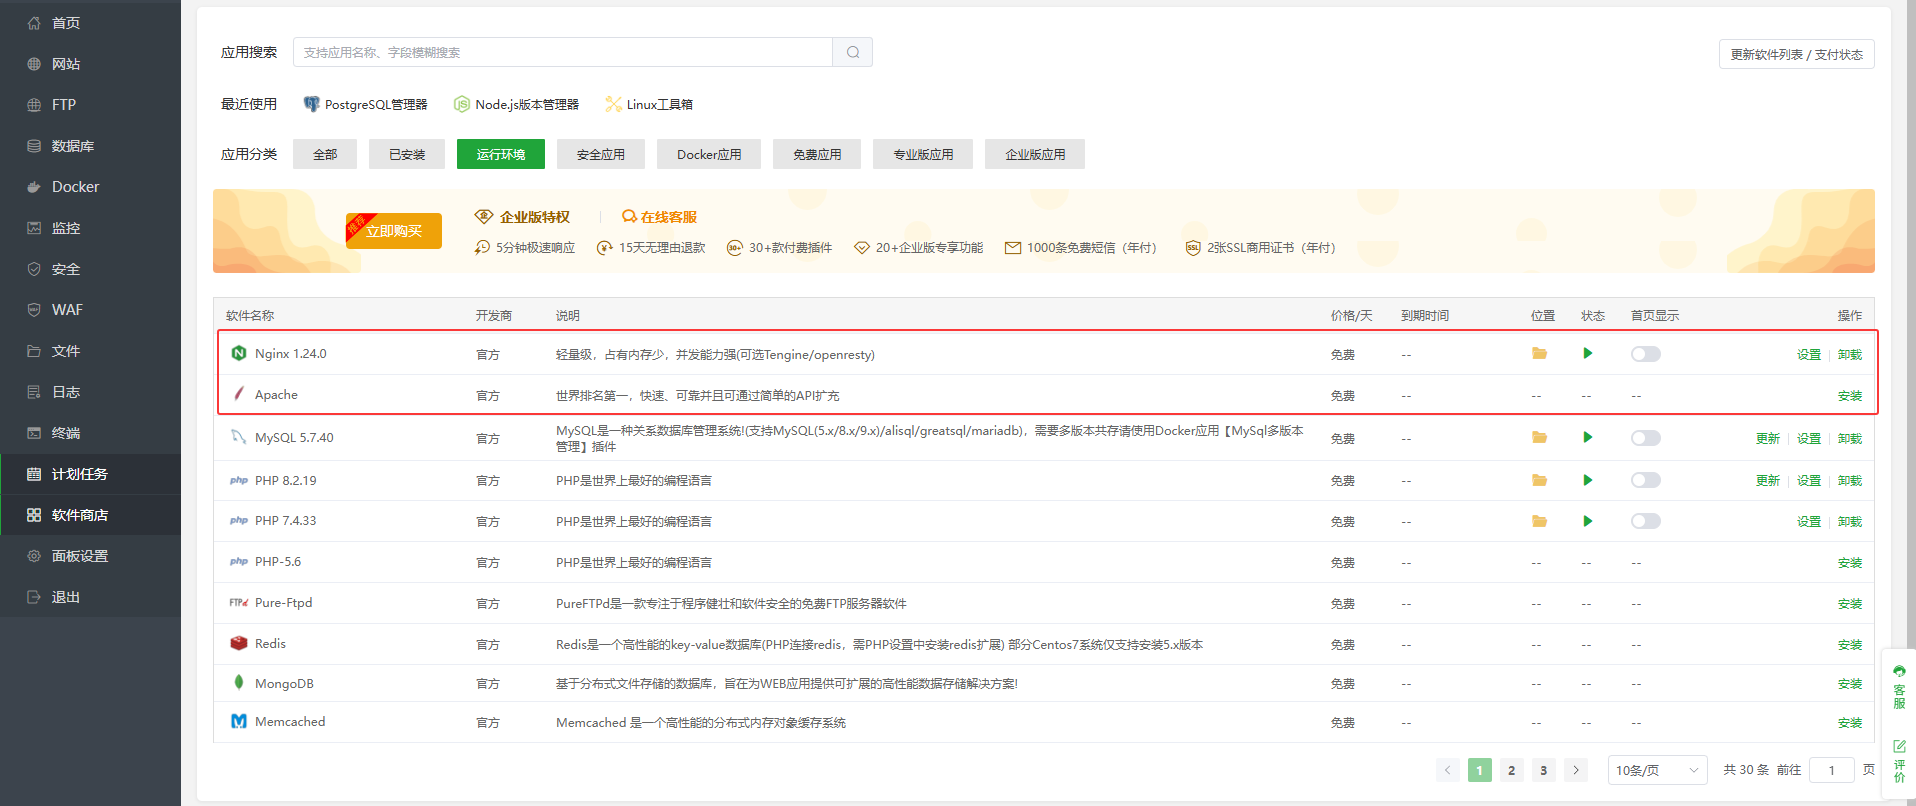Viewport: 1916px width, 806px height.
Task: Open Node.js版本管理器 from recently used
Action: pyautogui.click(x=517, y=104)
